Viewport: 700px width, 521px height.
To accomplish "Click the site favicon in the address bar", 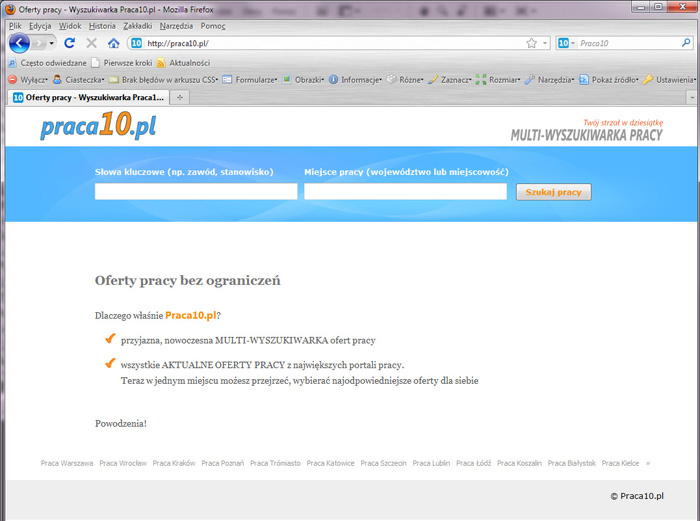I will 137,43.
